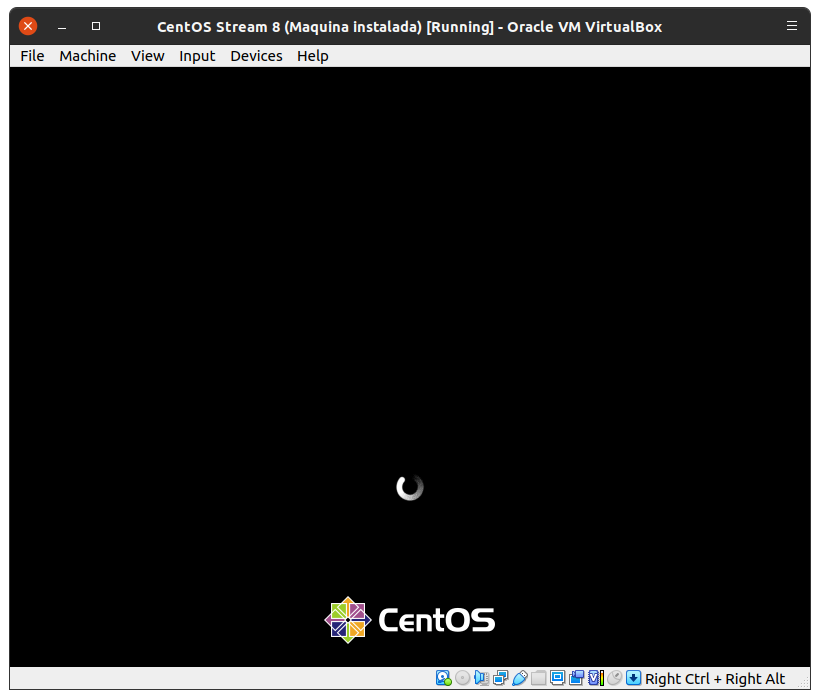Open the Machine menu
820x699 pixels.
[x=87, y=56]
